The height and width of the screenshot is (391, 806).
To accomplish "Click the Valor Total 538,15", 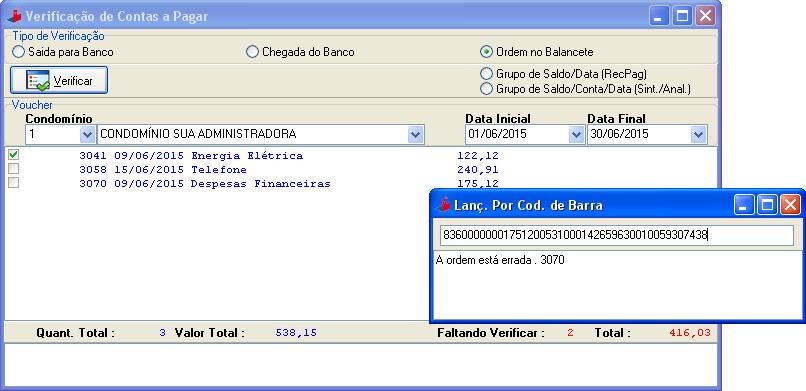I will click(x=296, y=333).
